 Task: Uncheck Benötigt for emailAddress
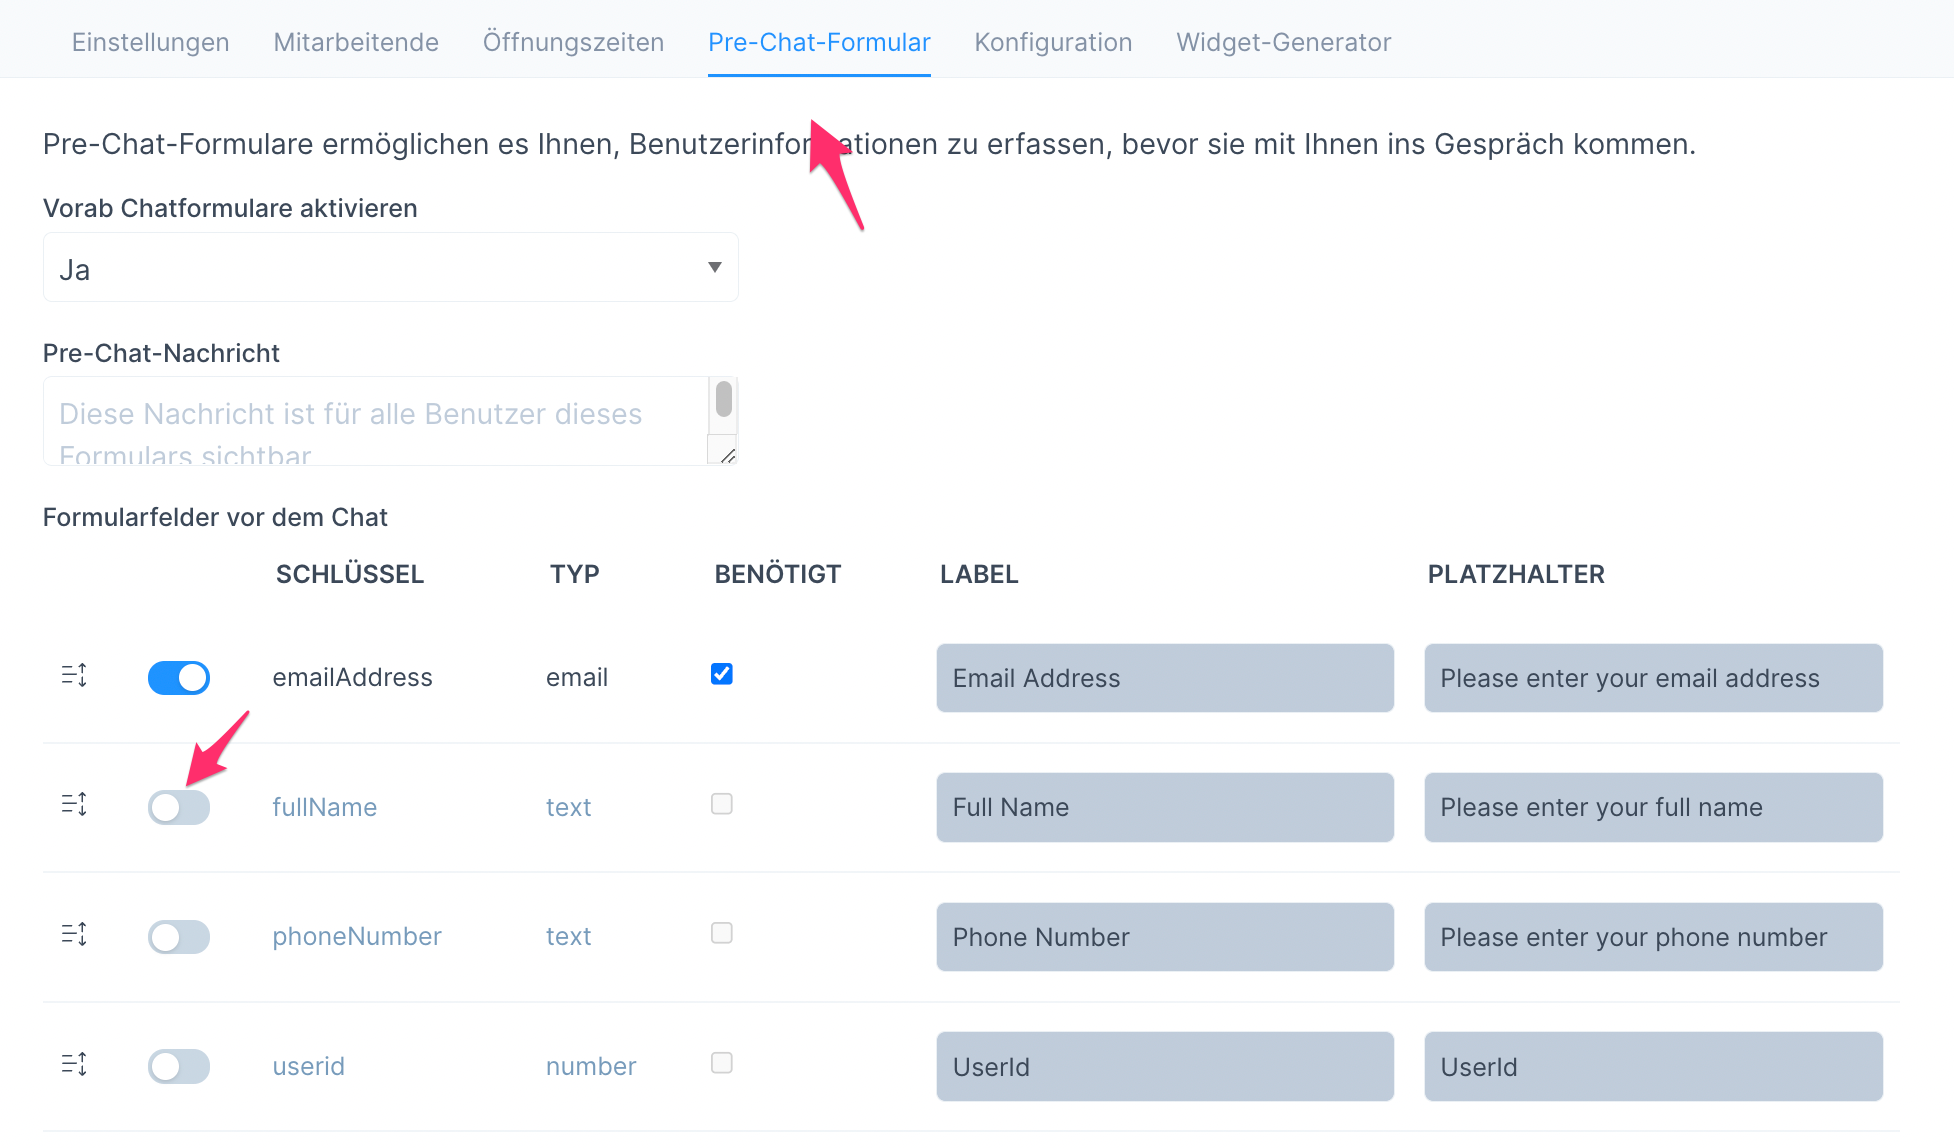721,674
